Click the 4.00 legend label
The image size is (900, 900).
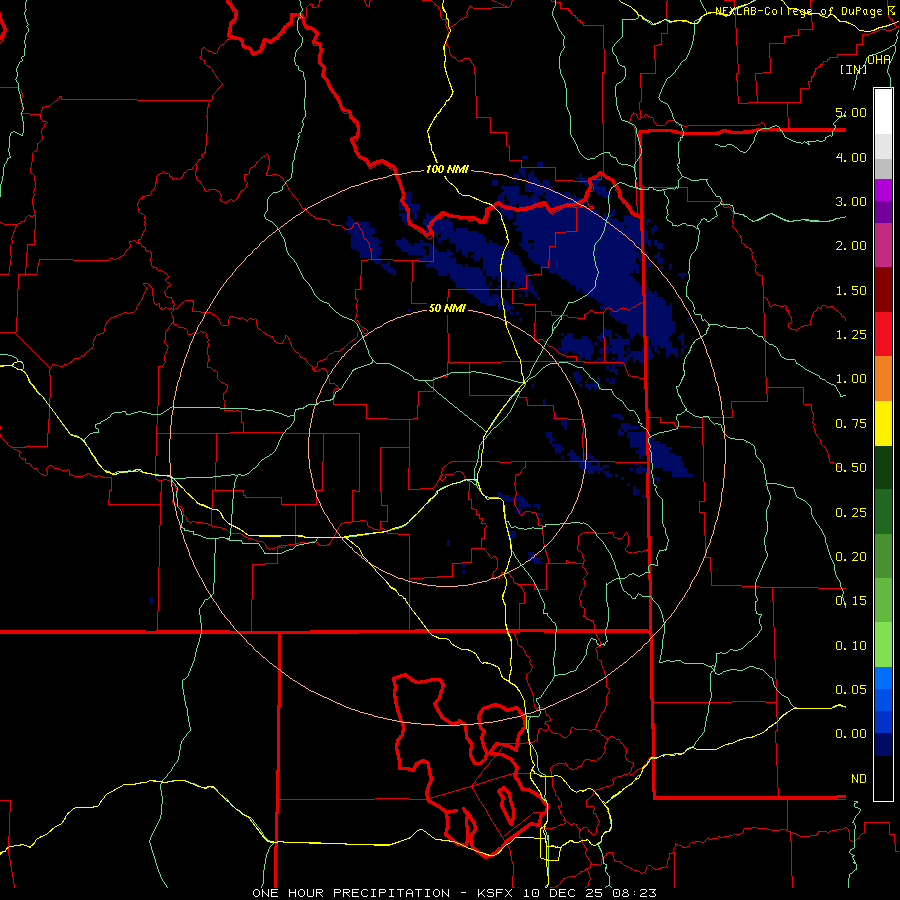pyautogui.click(x=851, y=157)
